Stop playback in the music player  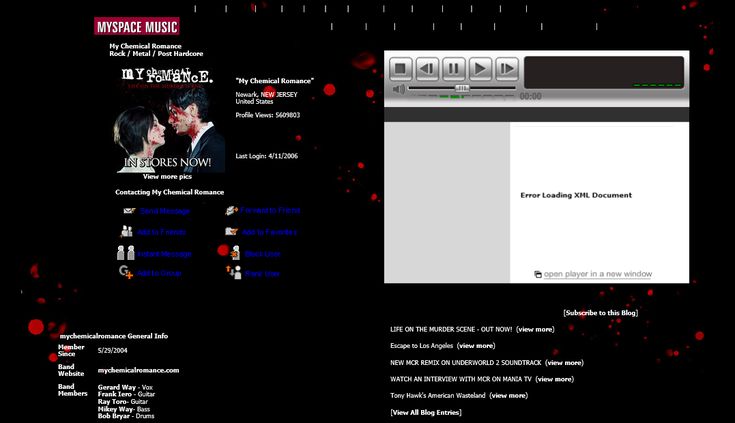click(x=400, y=69)
